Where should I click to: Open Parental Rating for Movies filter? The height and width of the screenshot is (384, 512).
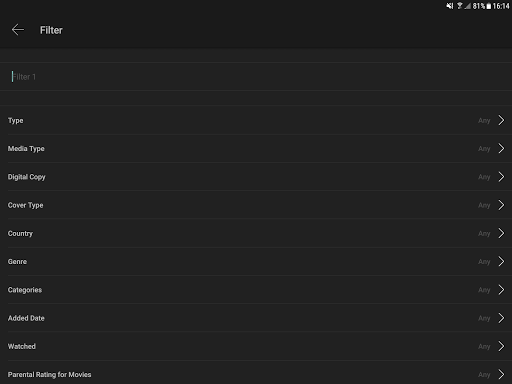(x=256, y=375)
